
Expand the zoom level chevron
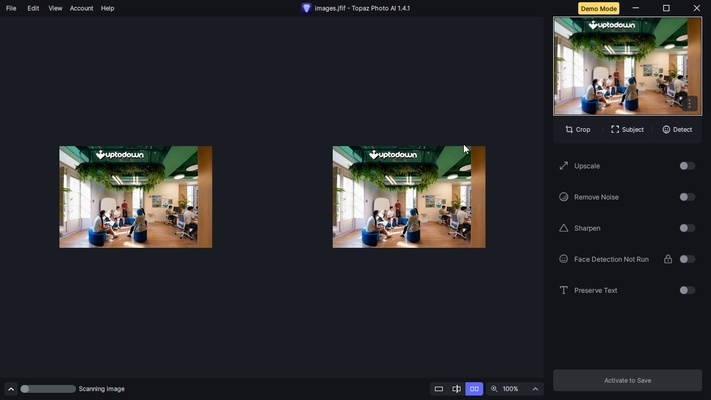tap(535, 389)
